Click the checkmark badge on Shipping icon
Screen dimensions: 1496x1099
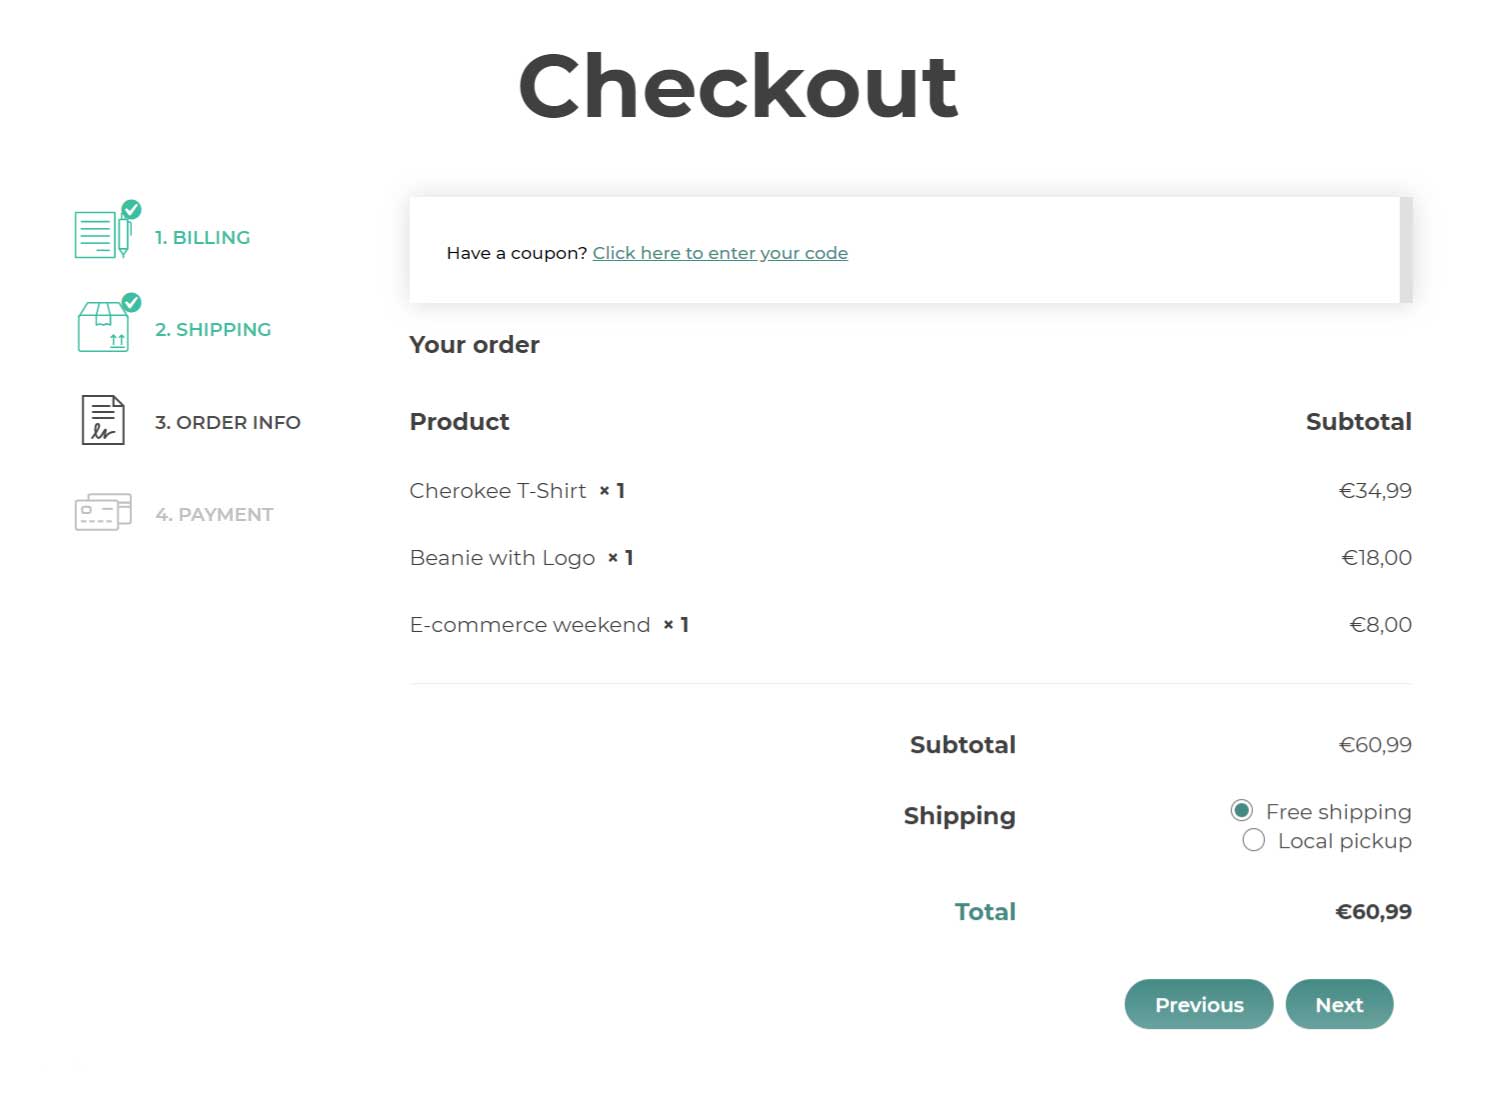(x=131, y=302)
